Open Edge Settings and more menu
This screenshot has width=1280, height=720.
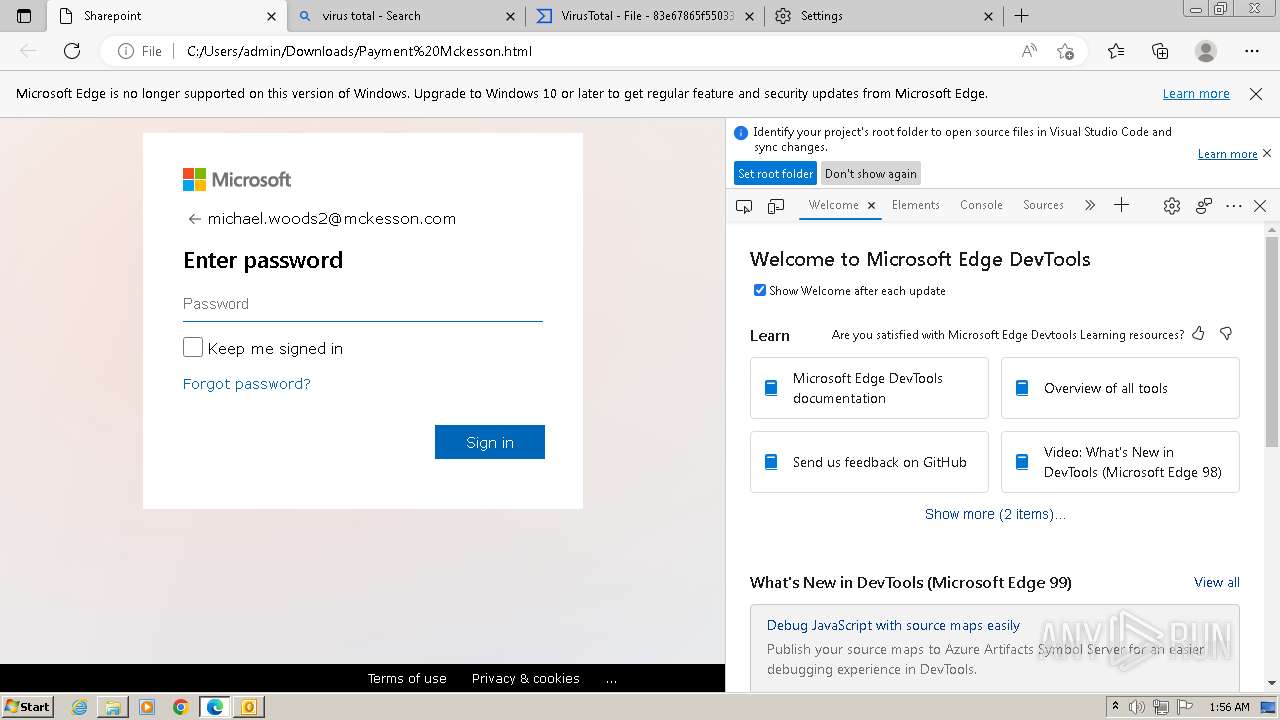pyautogui.click(x=1252, y=51)
